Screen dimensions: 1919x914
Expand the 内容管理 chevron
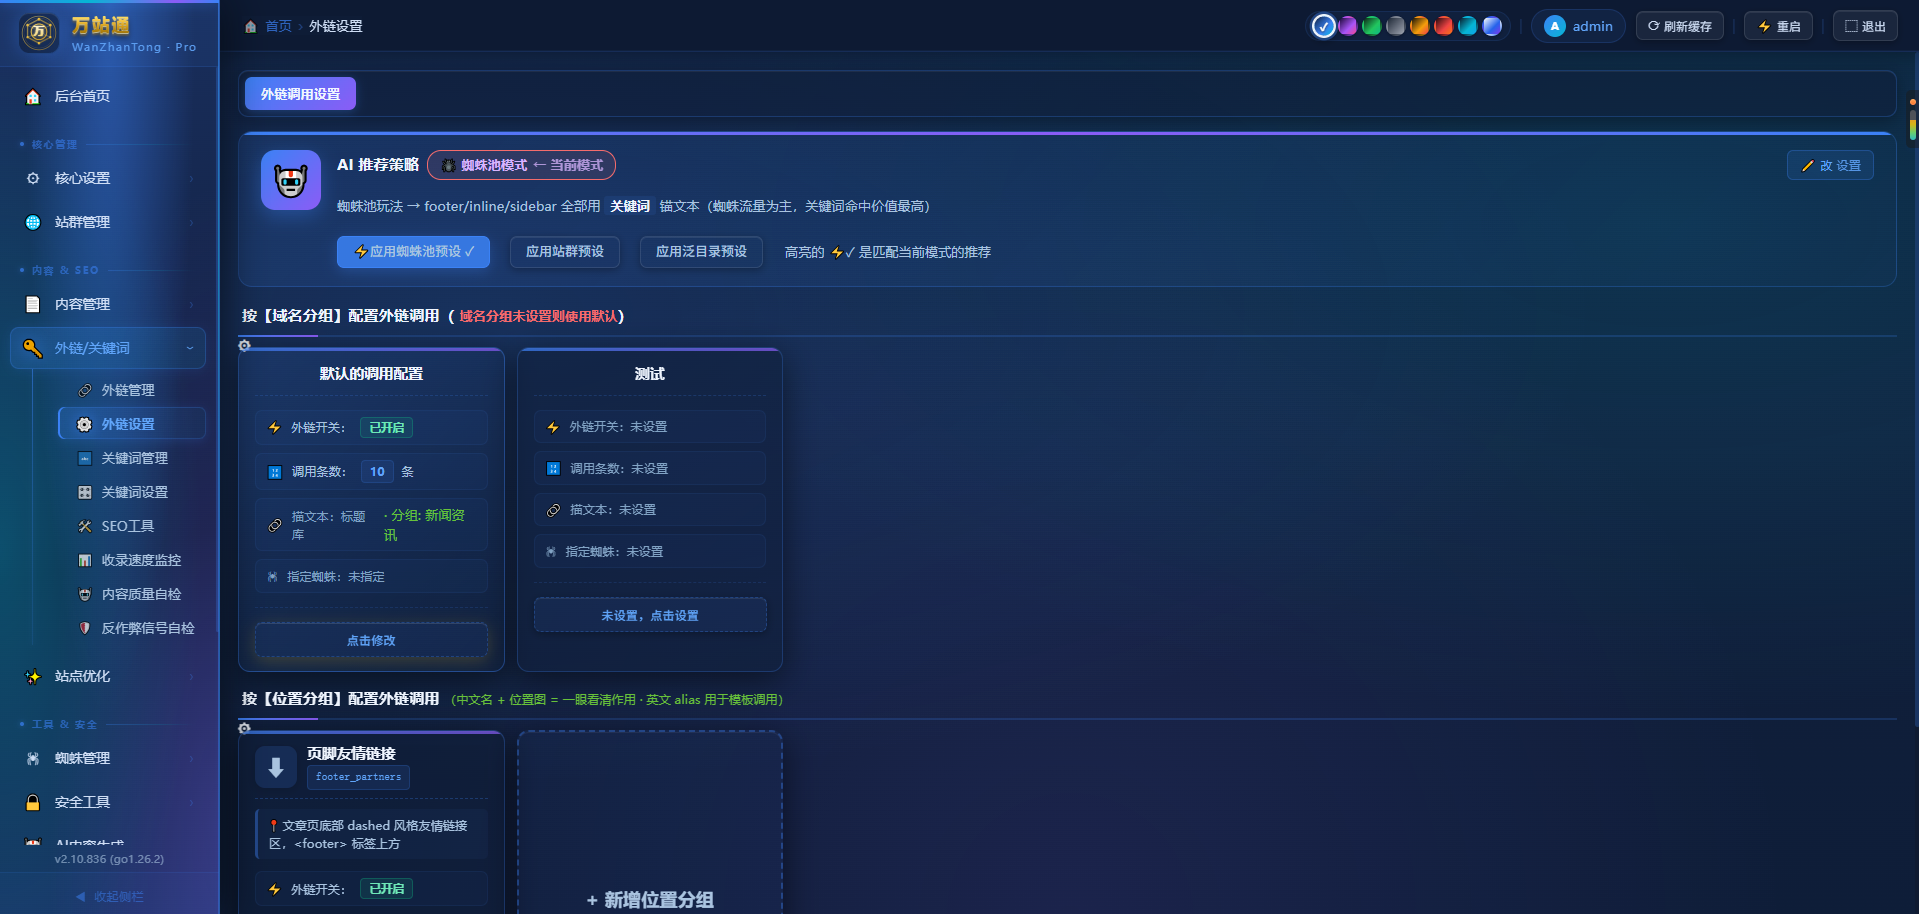(x=191, y=304)
